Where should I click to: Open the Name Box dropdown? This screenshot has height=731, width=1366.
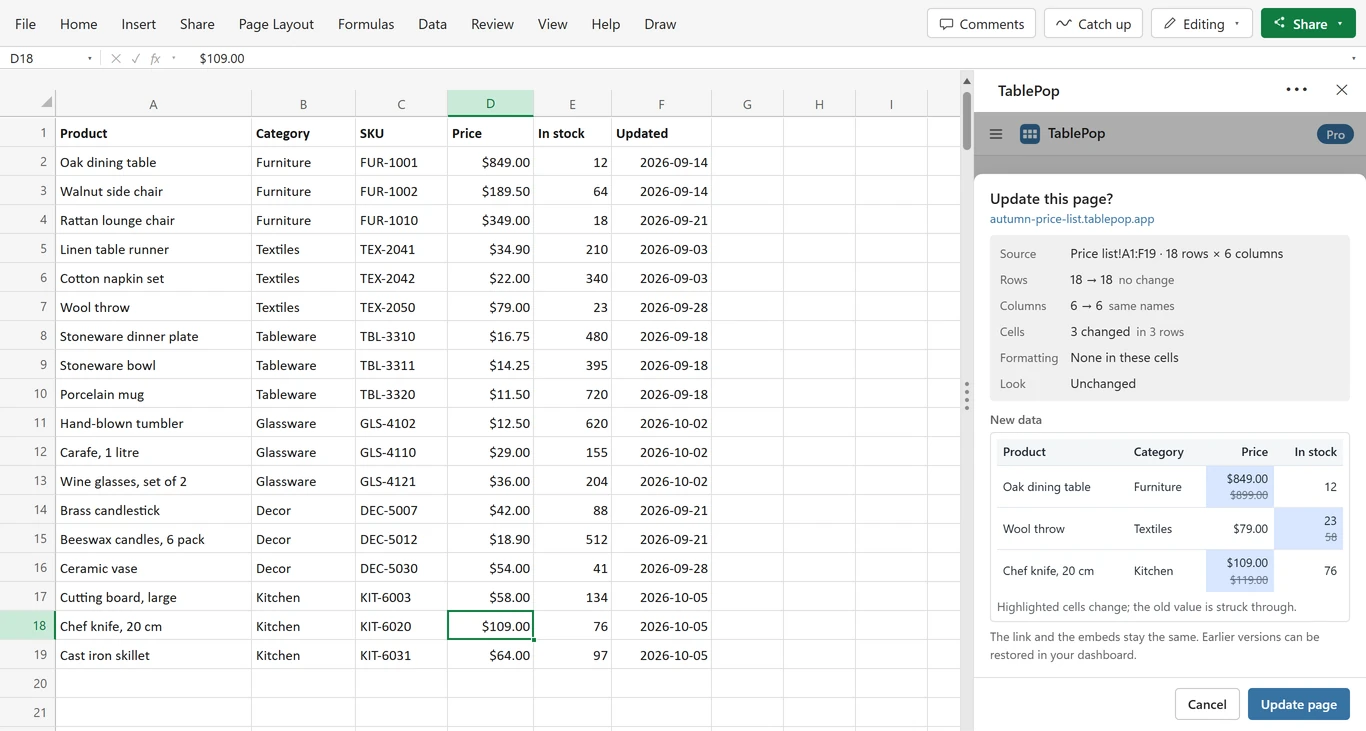click(x=90, y=59)
